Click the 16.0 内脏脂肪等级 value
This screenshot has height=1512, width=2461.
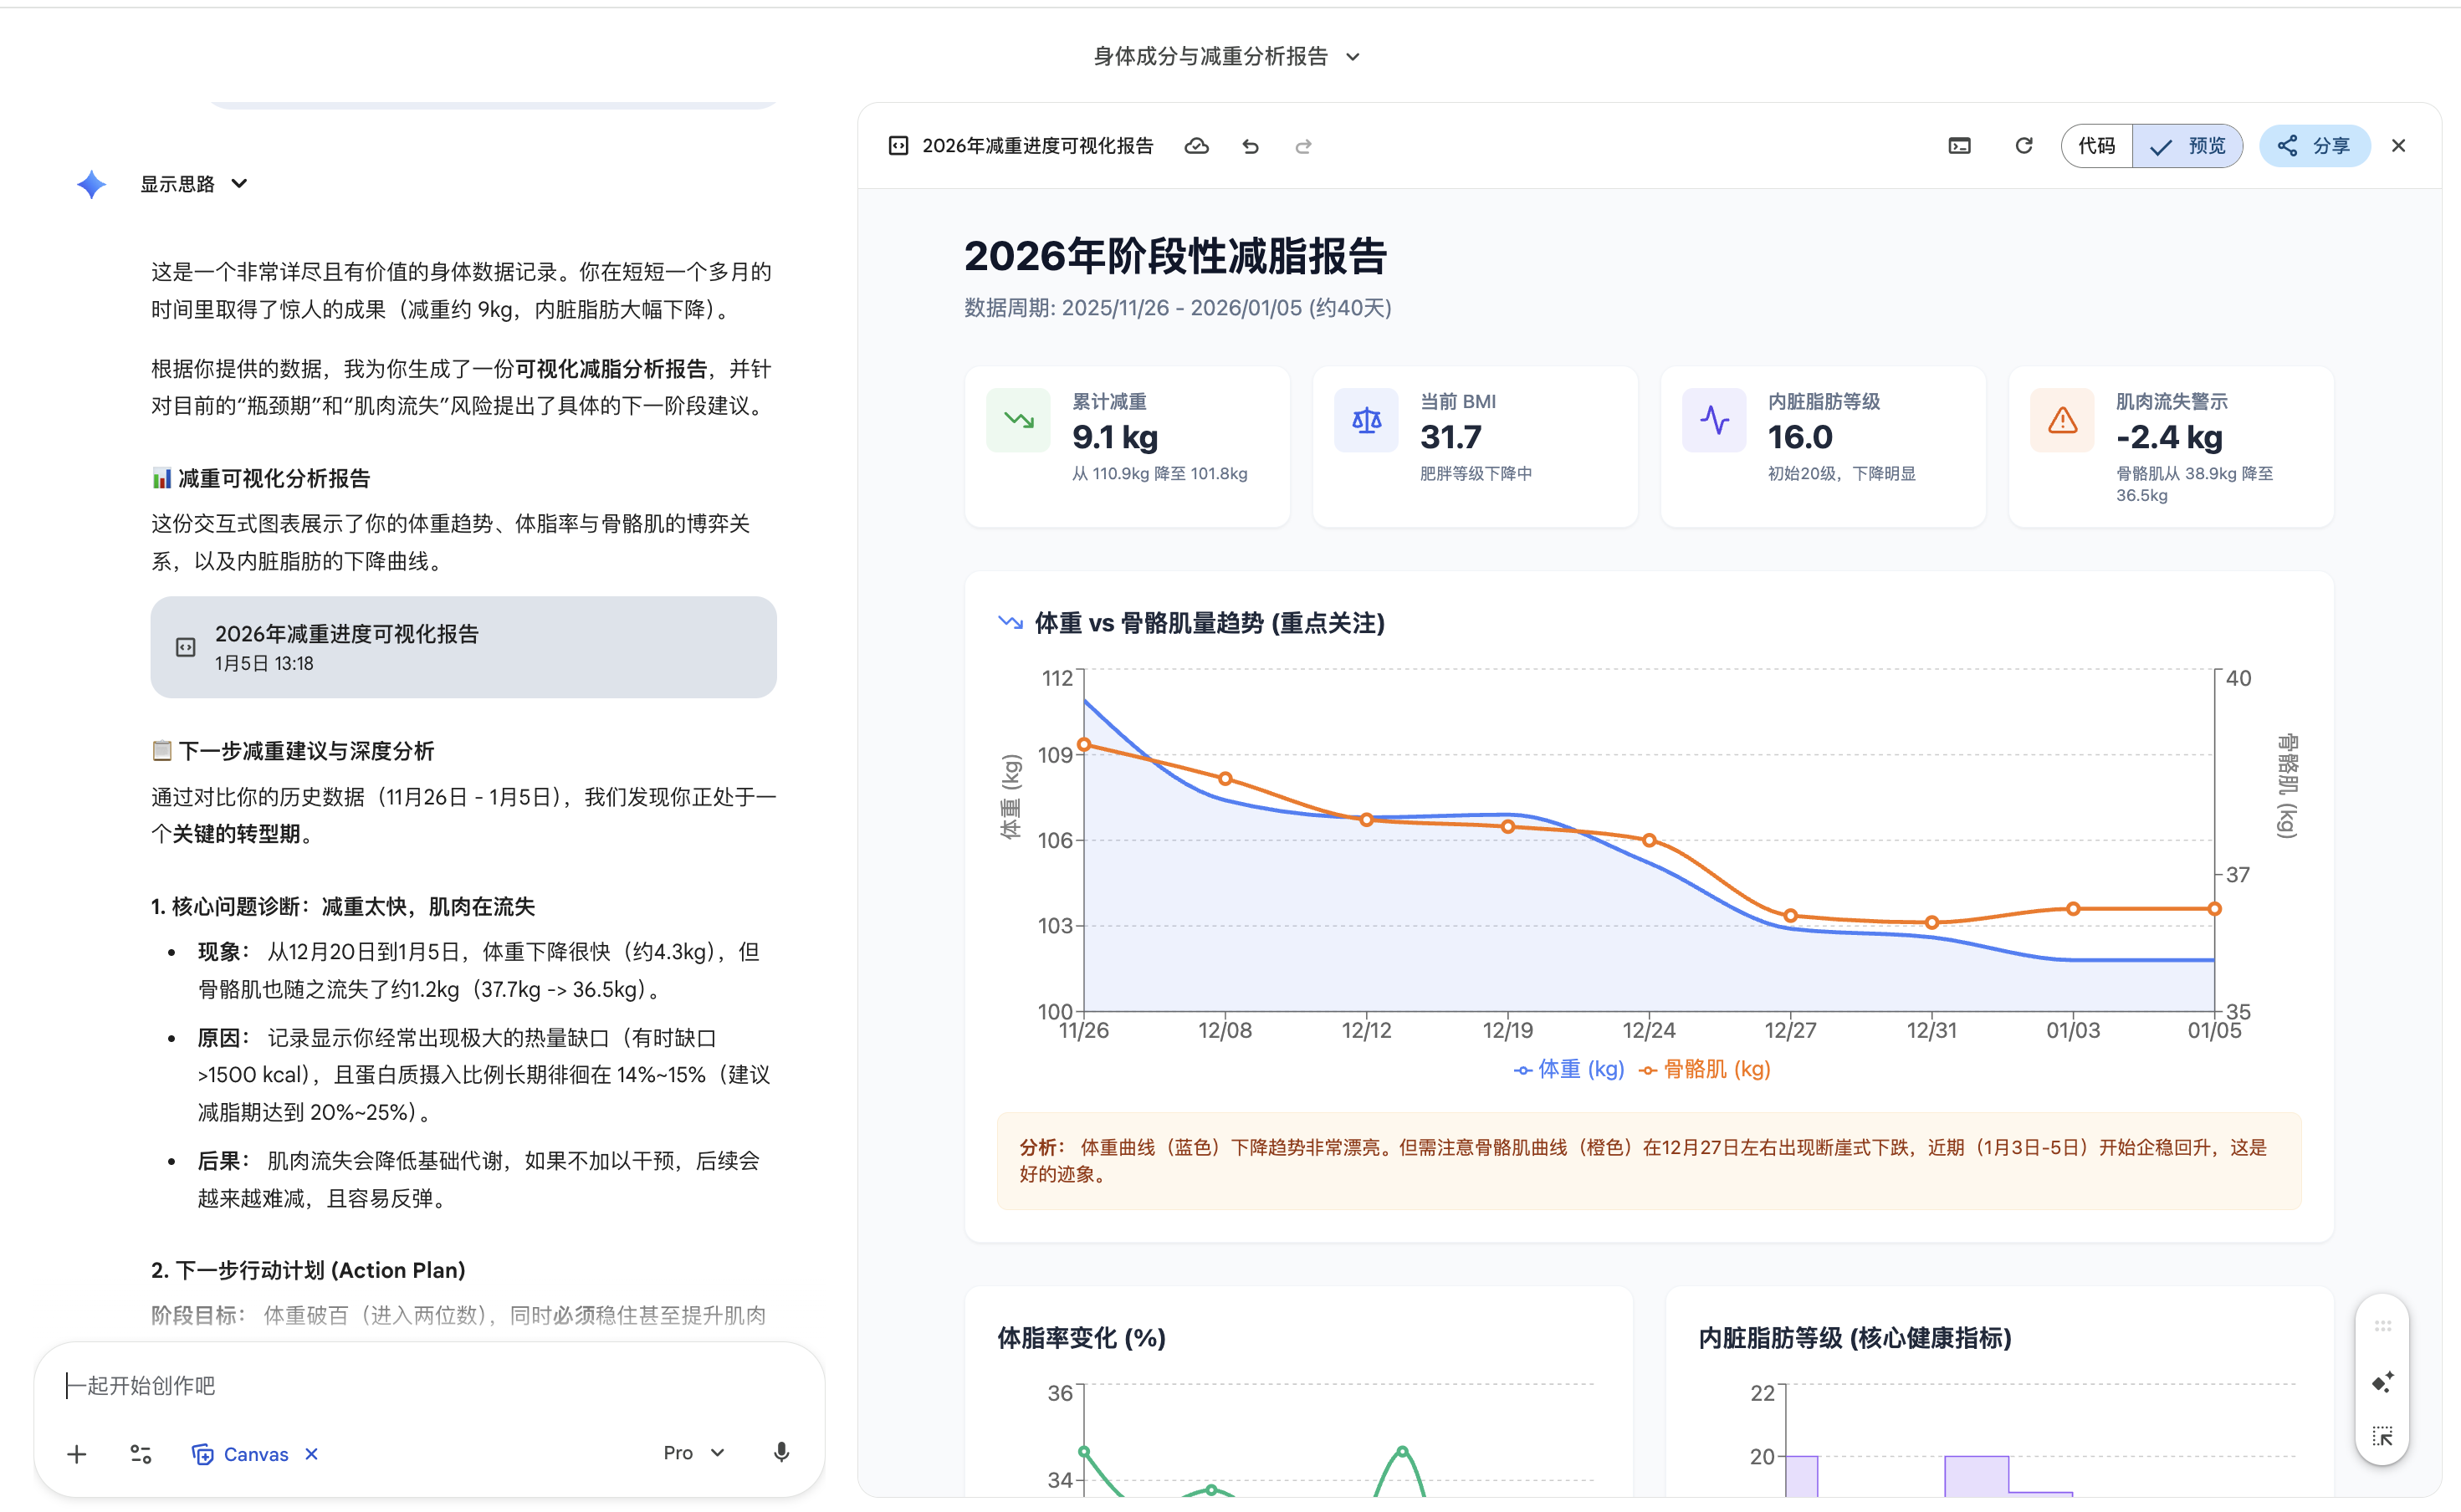pos(1800,437)
